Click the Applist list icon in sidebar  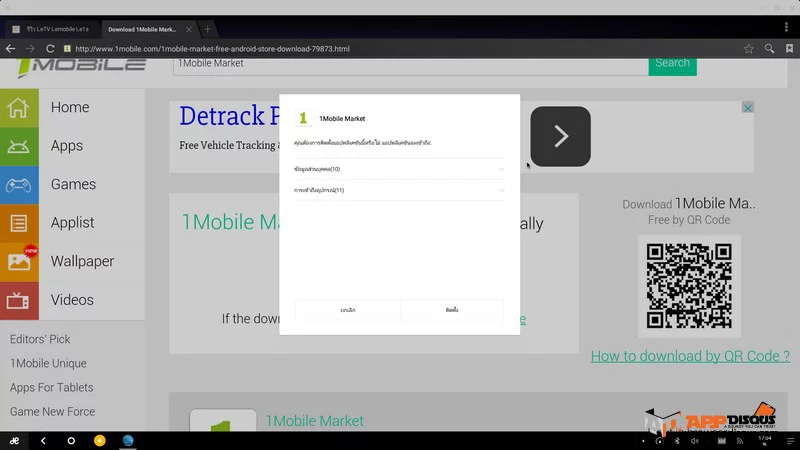(x=19, y=223)
